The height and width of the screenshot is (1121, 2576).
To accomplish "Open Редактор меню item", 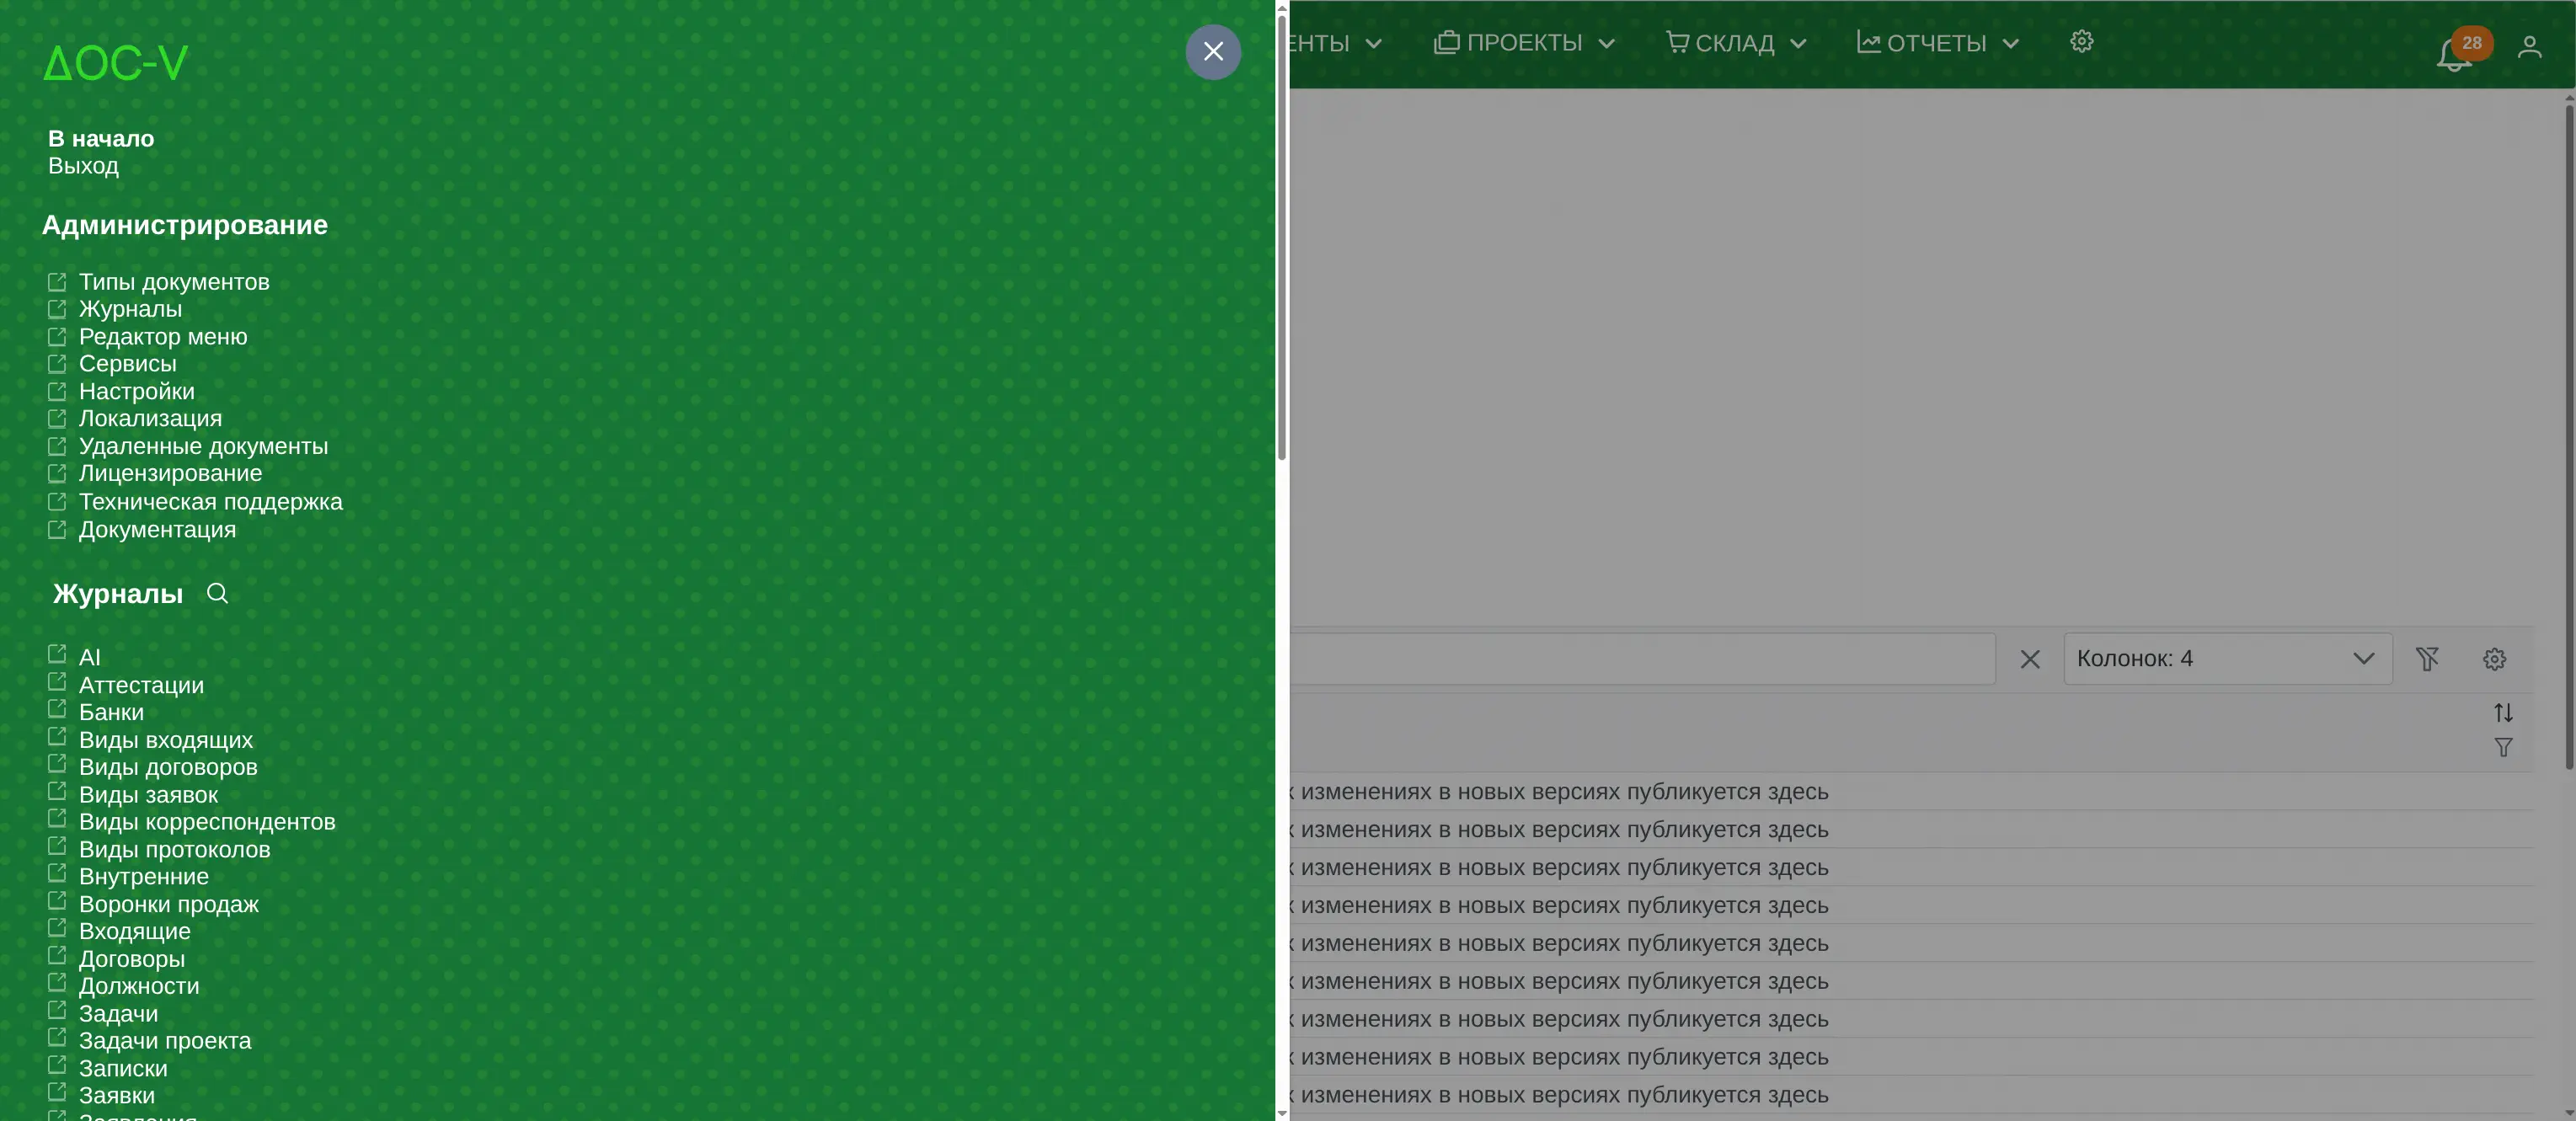I will coord(163,337).
